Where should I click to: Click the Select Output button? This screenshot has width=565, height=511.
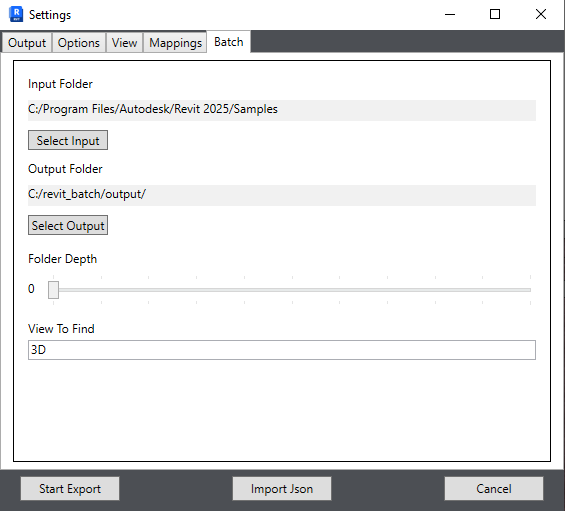point(68,225)
